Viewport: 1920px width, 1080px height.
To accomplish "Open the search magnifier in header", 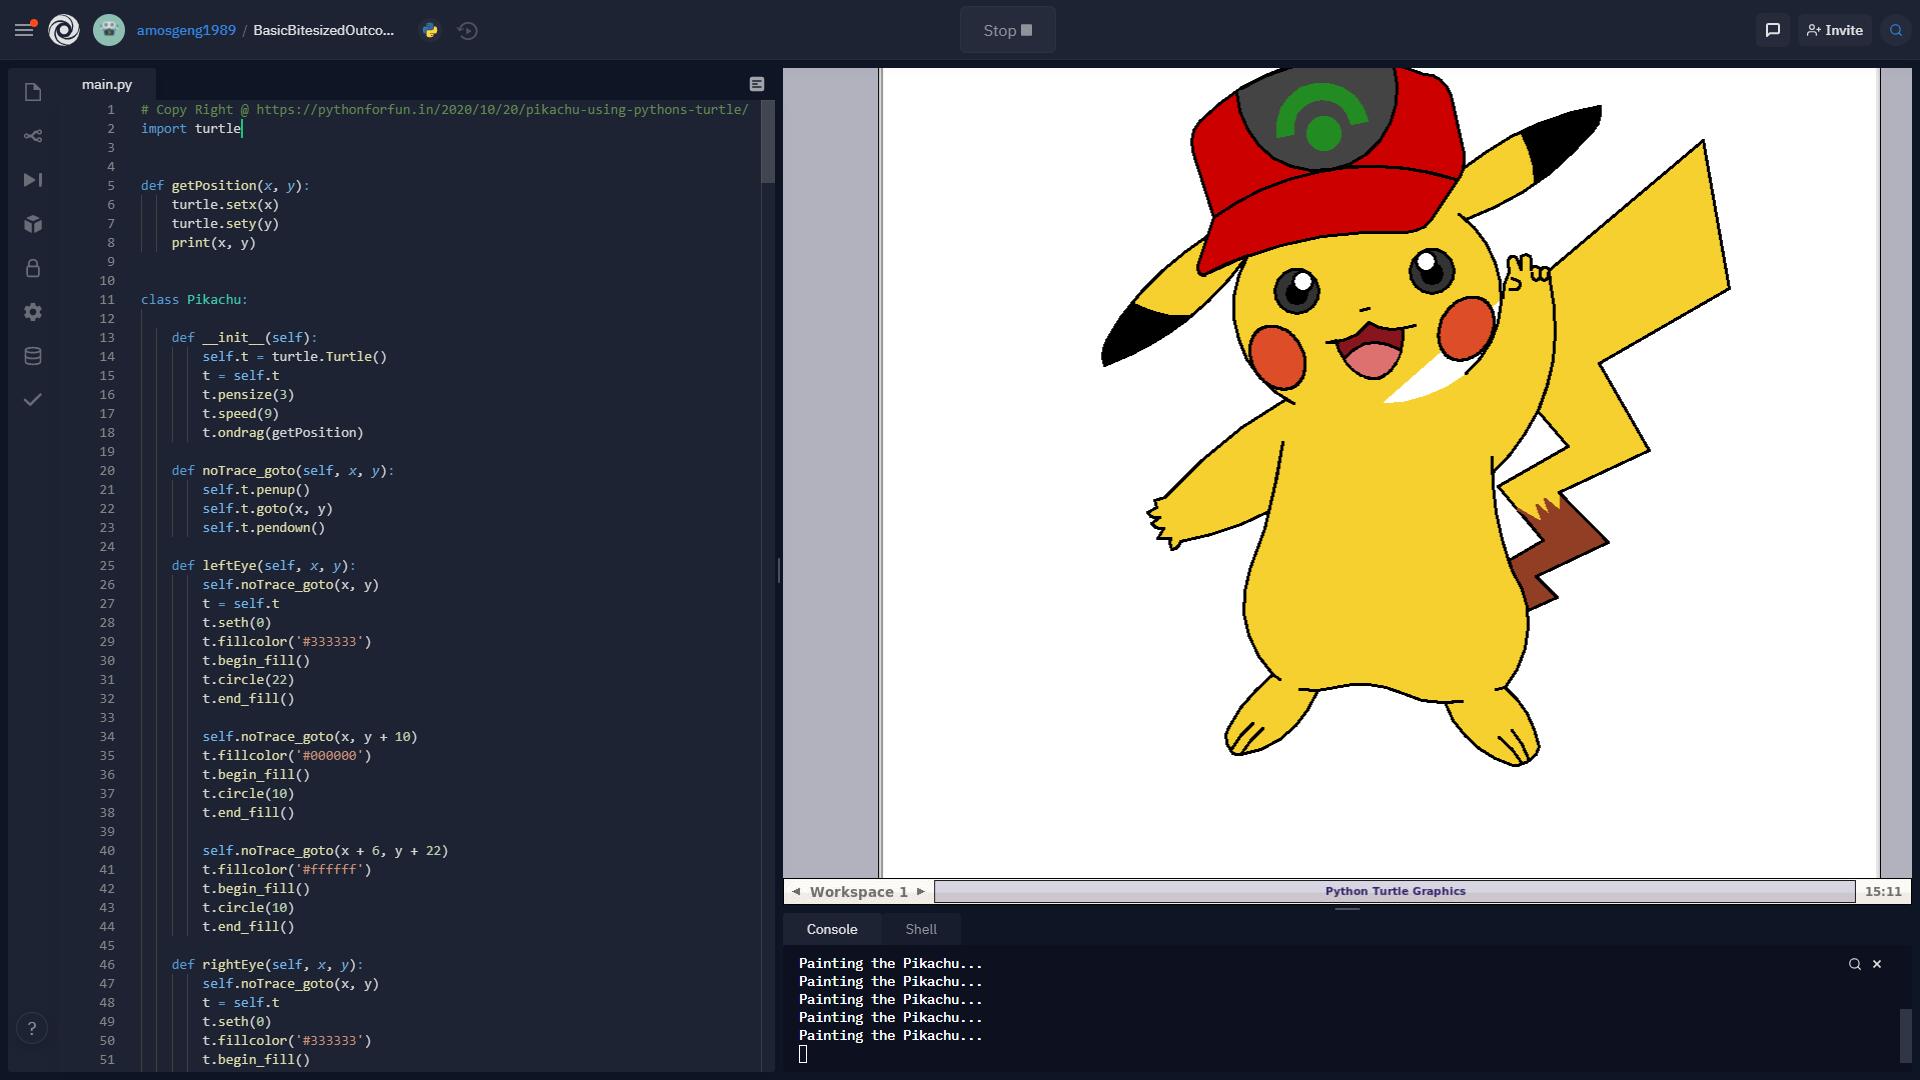I will tap(1896, 30).
